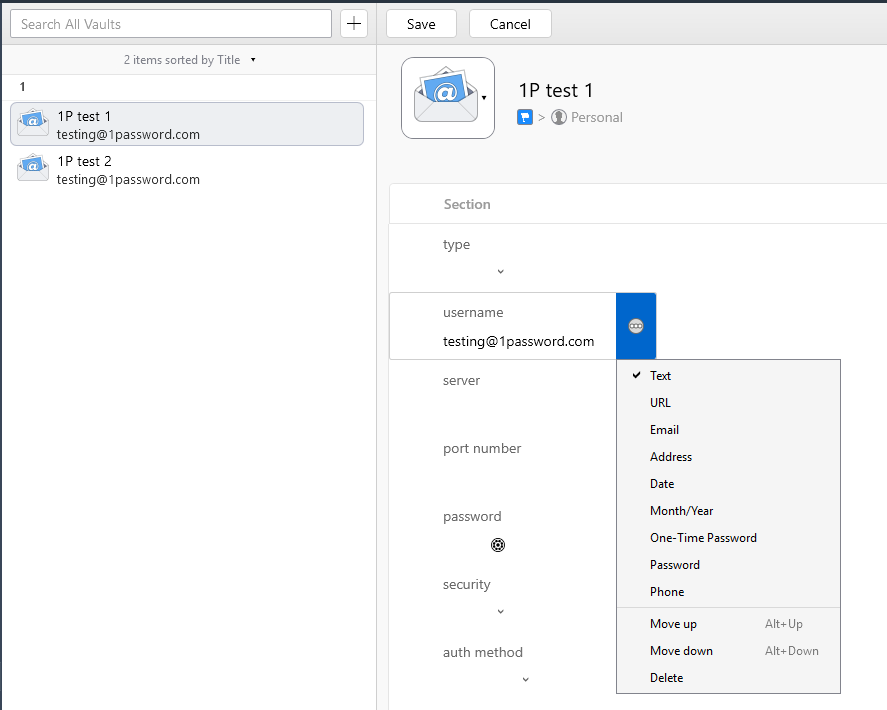Select 1P test 2 in item list
The height and width of the screenshot is (710, 887).
[187, 170]
